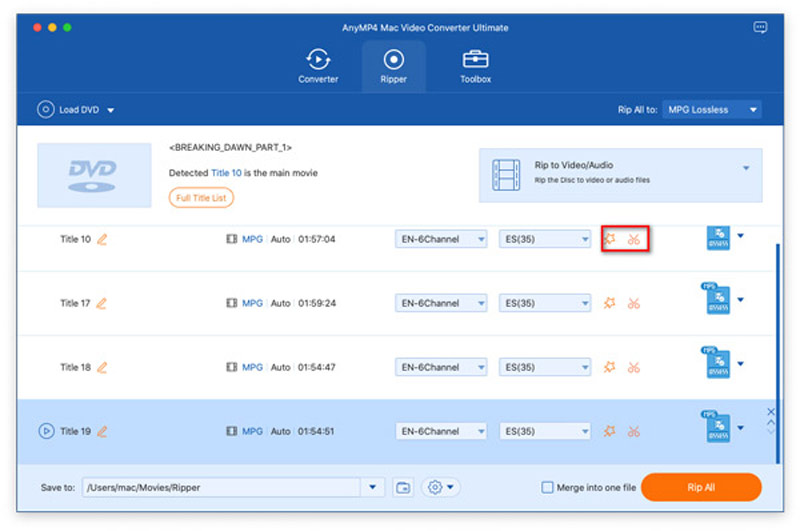
Task: Click the film strip icon for Title 10
Action: (232, 239)
